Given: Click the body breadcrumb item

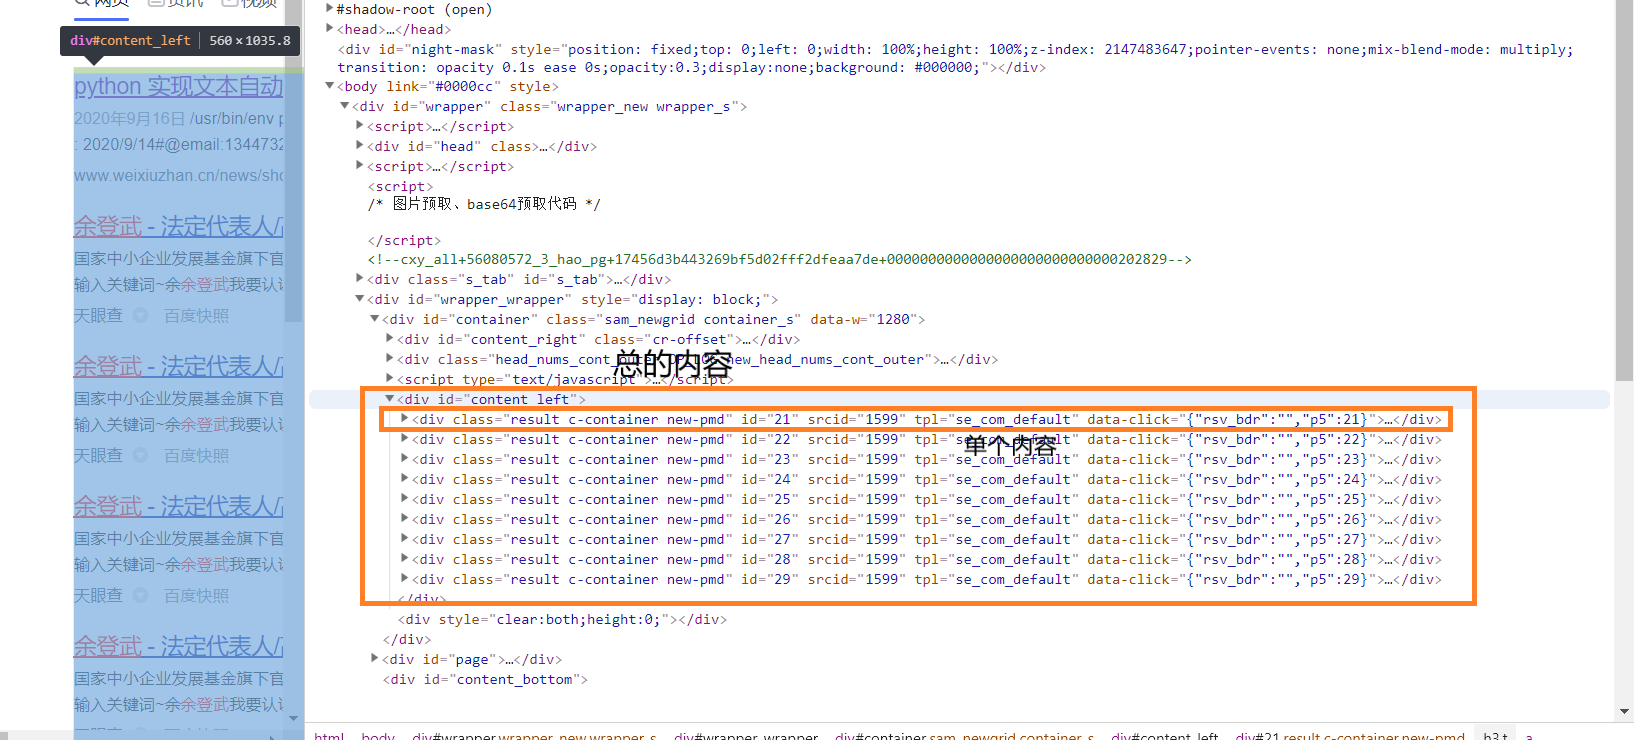Looking at the screenshot, I should point(378,735).
